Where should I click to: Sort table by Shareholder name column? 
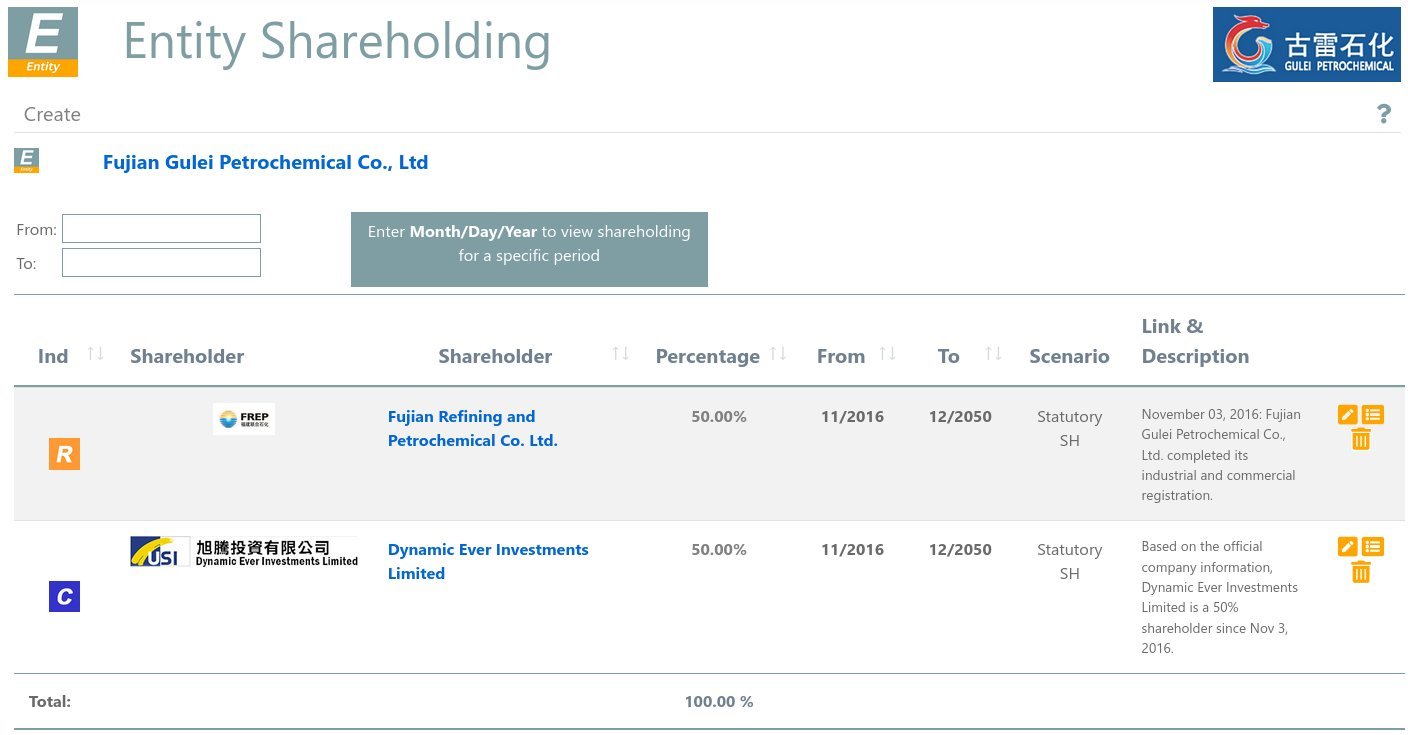pyautogui.click(x=620, y=354)
